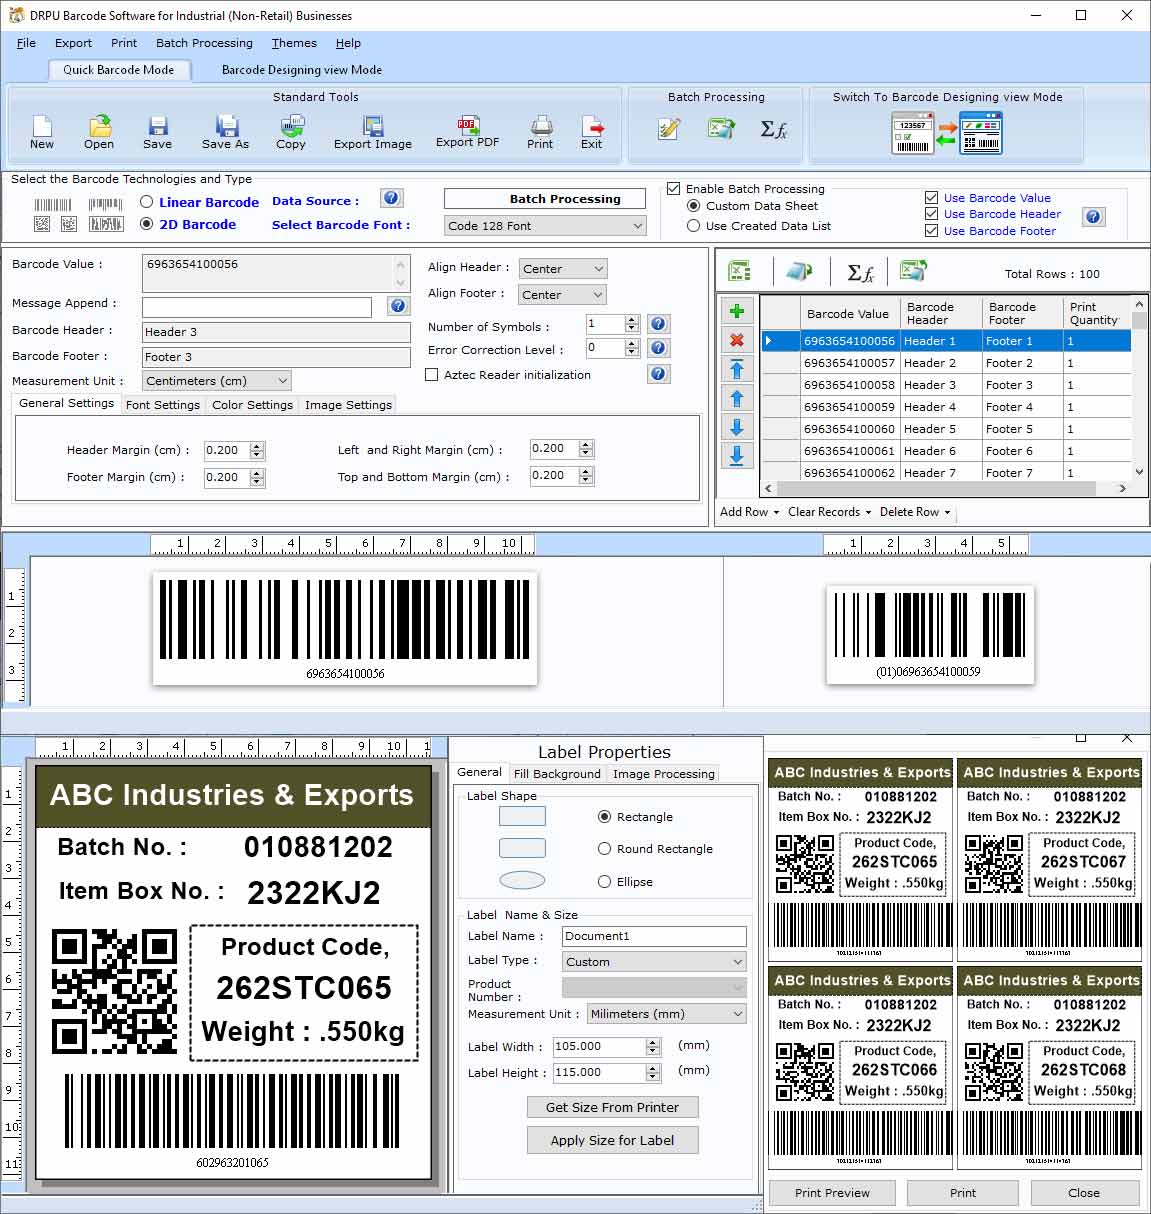Click the Copy icon in Standard Tools
1151x1214 pixels.
pos(291,126)
